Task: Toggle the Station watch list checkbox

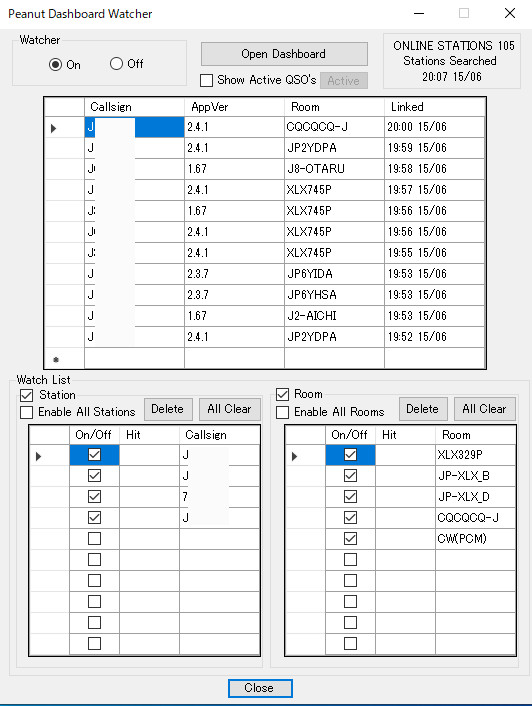Action: pos(27,395)
